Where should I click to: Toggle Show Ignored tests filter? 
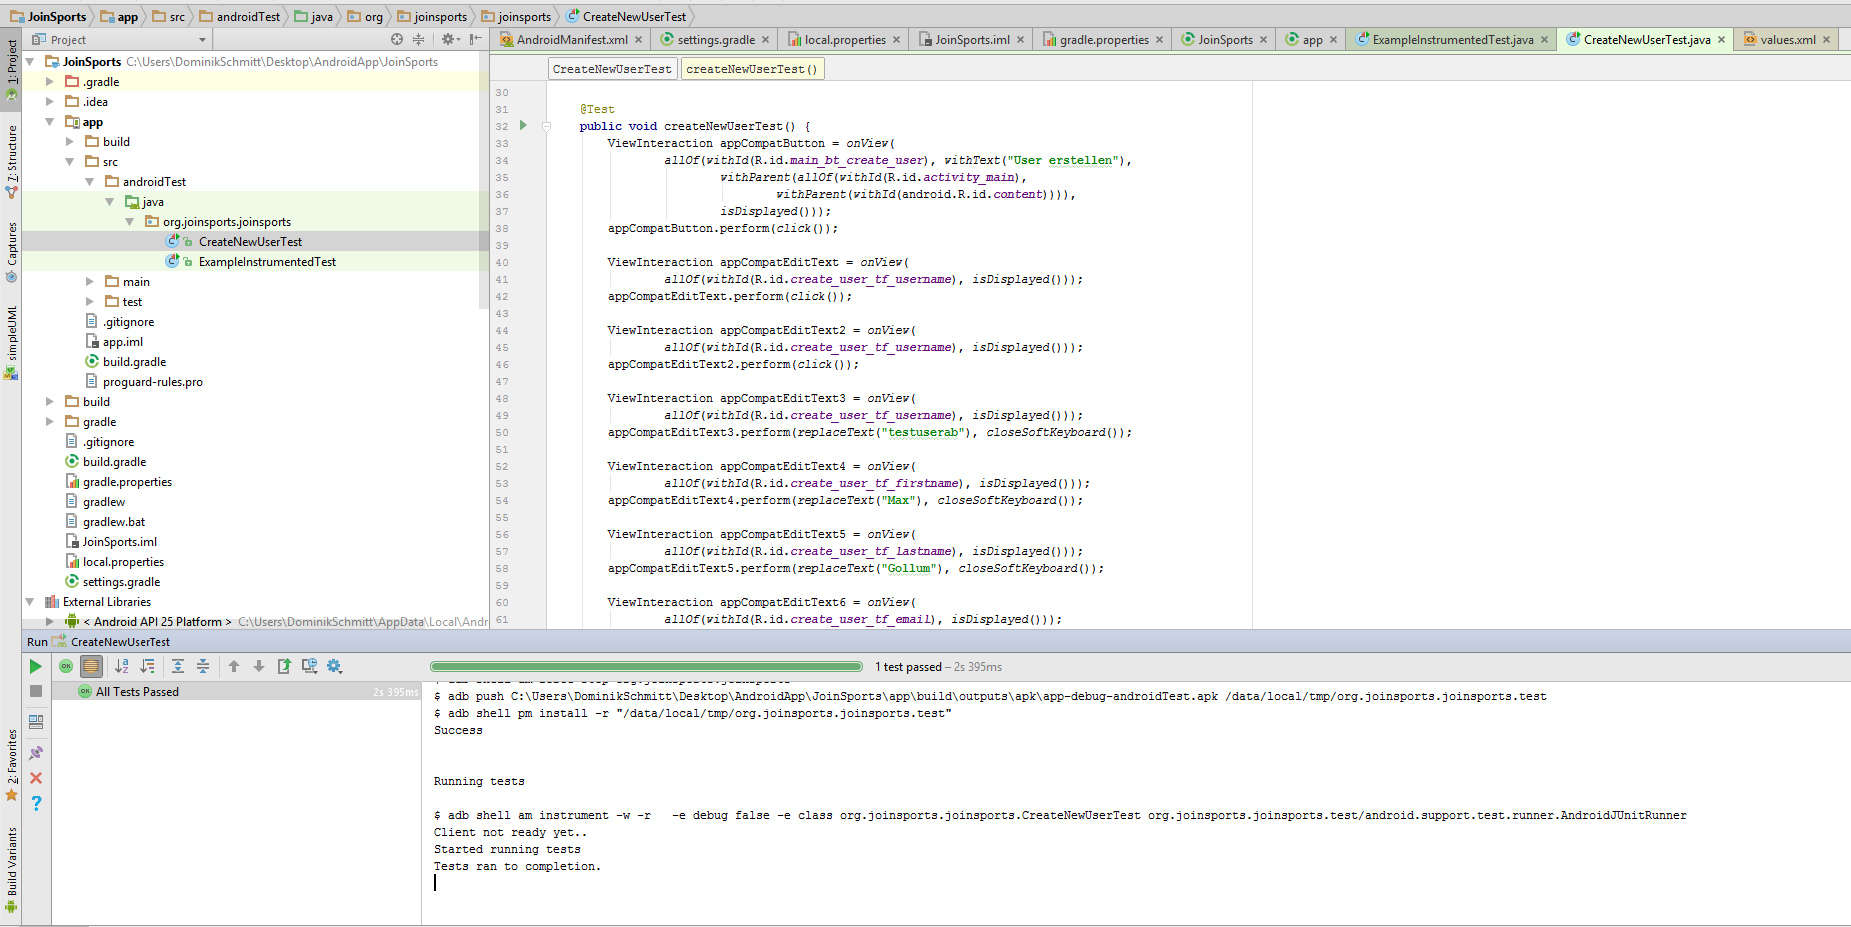[91, 666]
